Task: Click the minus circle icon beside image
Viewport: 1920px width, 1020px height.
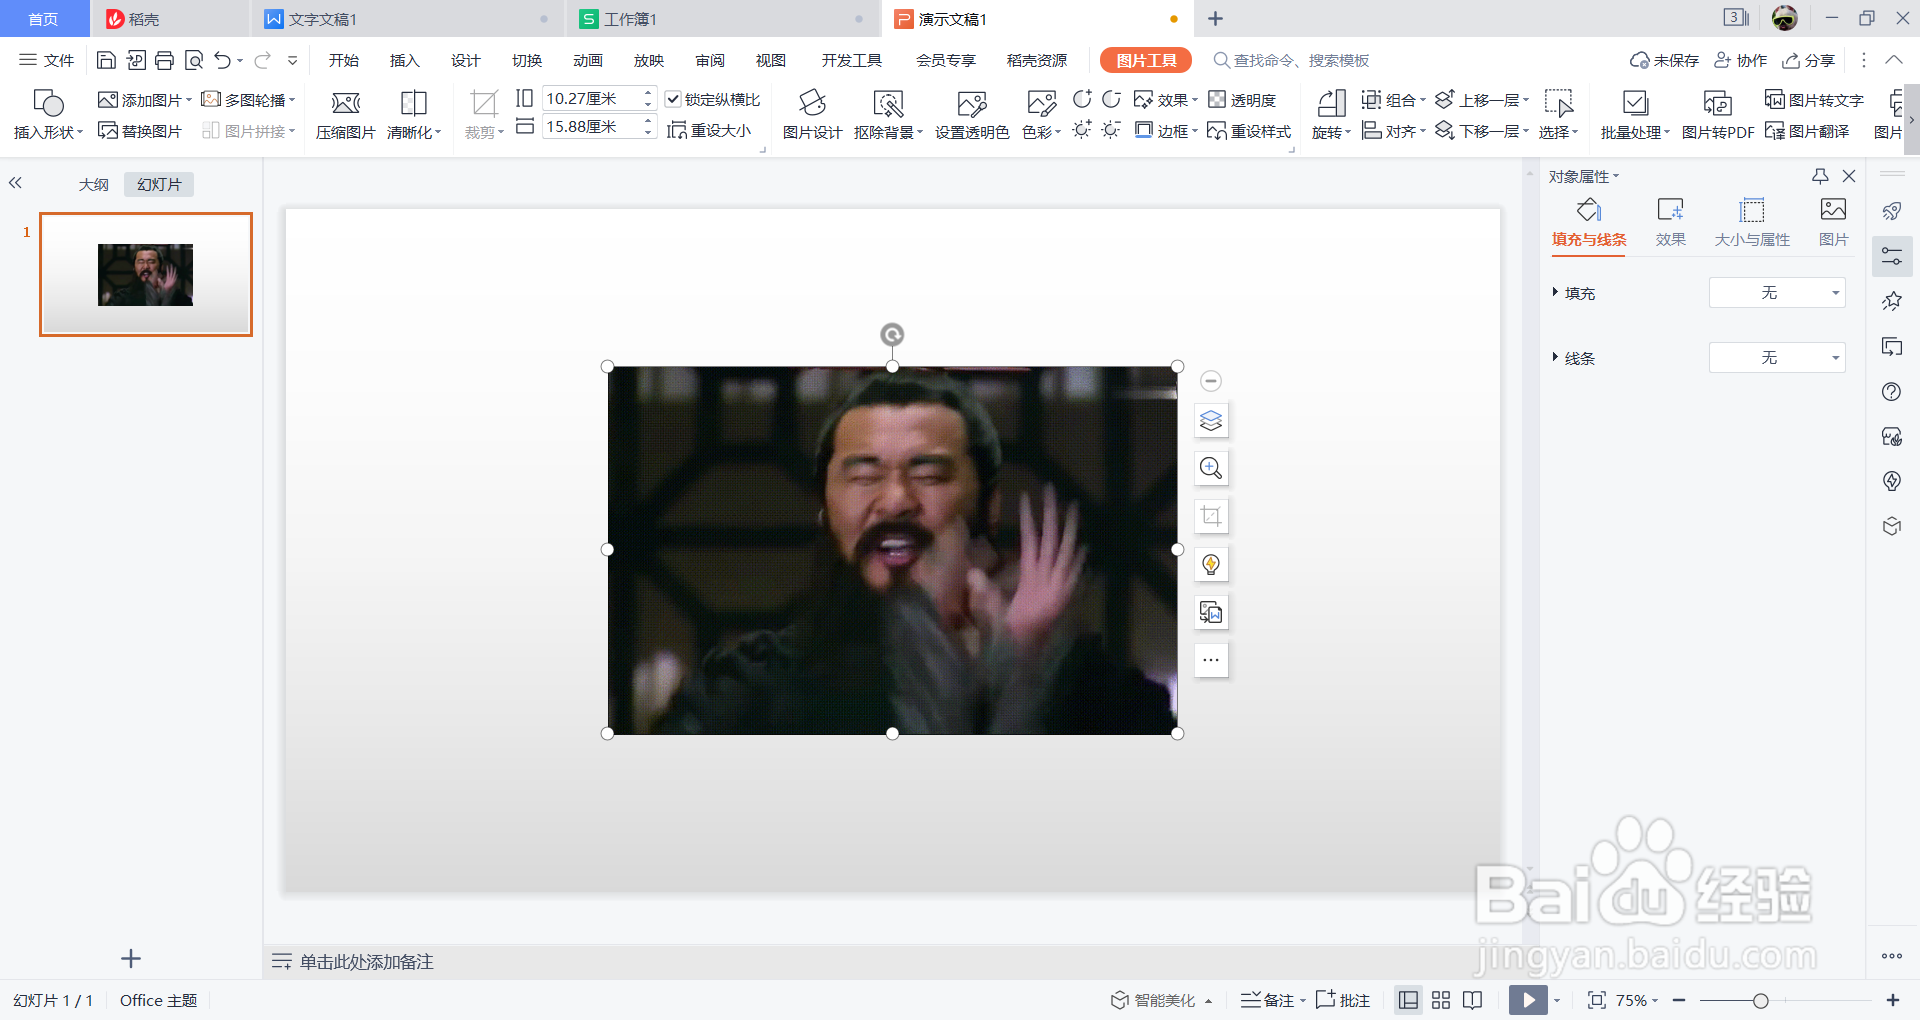Action: click(x=1211, y=381)
